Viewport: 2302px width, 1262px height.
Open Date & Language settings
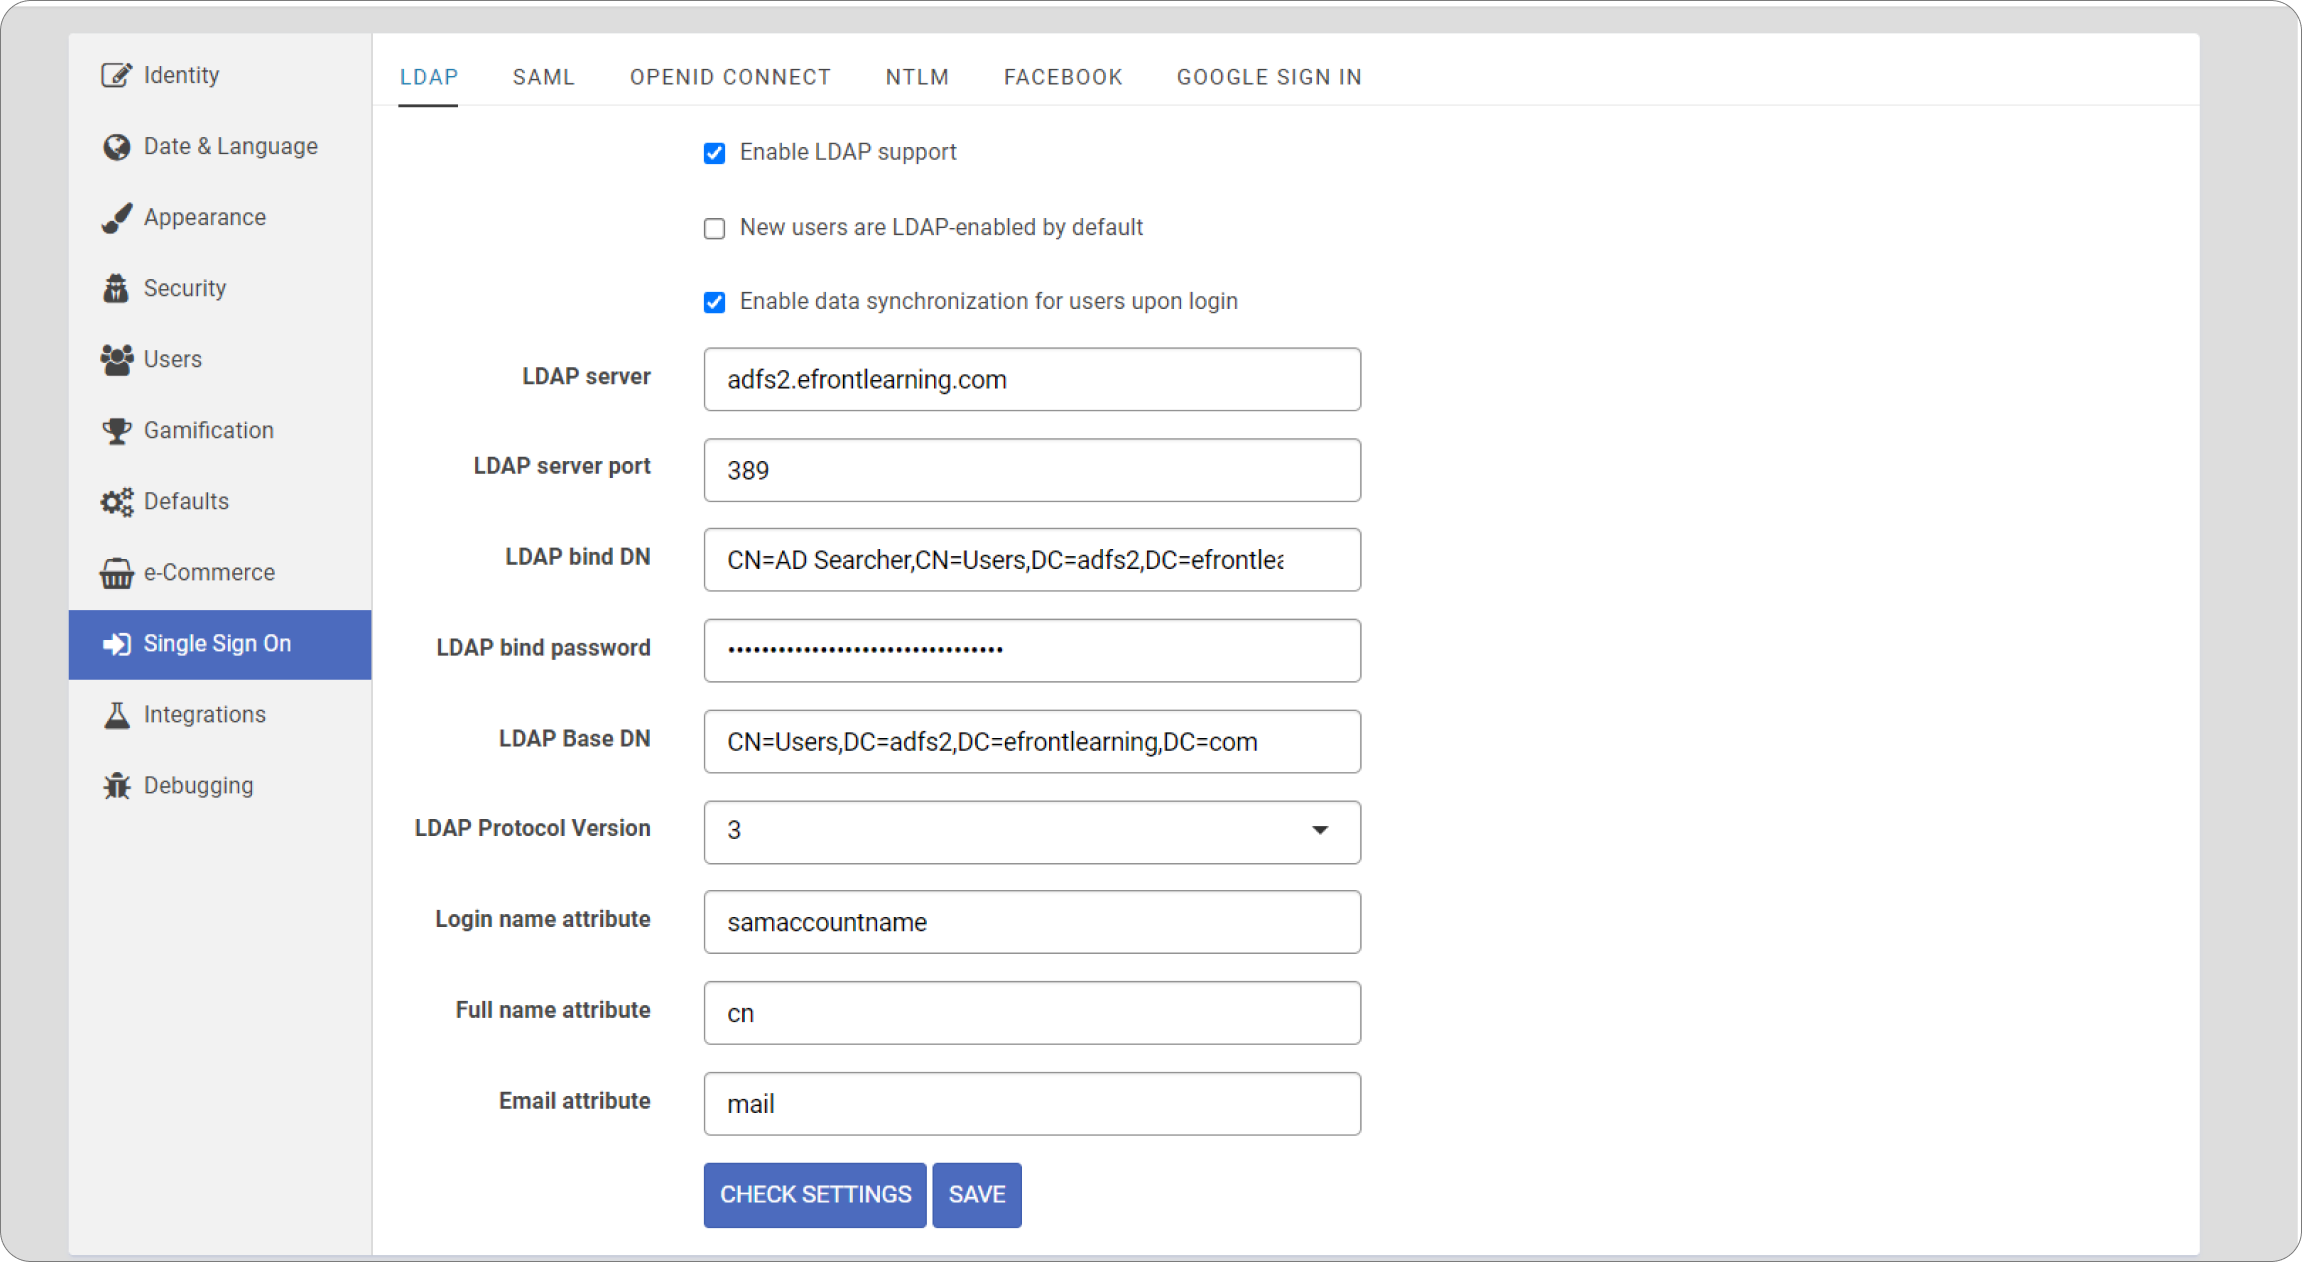pyautogui.click(x=220, y=147)
